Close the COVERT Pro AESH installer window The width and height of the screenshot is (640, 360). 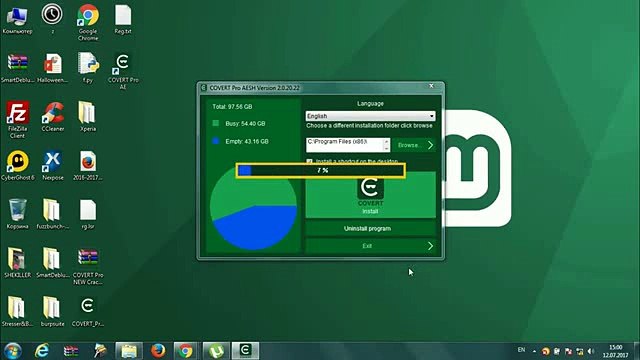pyautogui.click(x=431, y=86)
